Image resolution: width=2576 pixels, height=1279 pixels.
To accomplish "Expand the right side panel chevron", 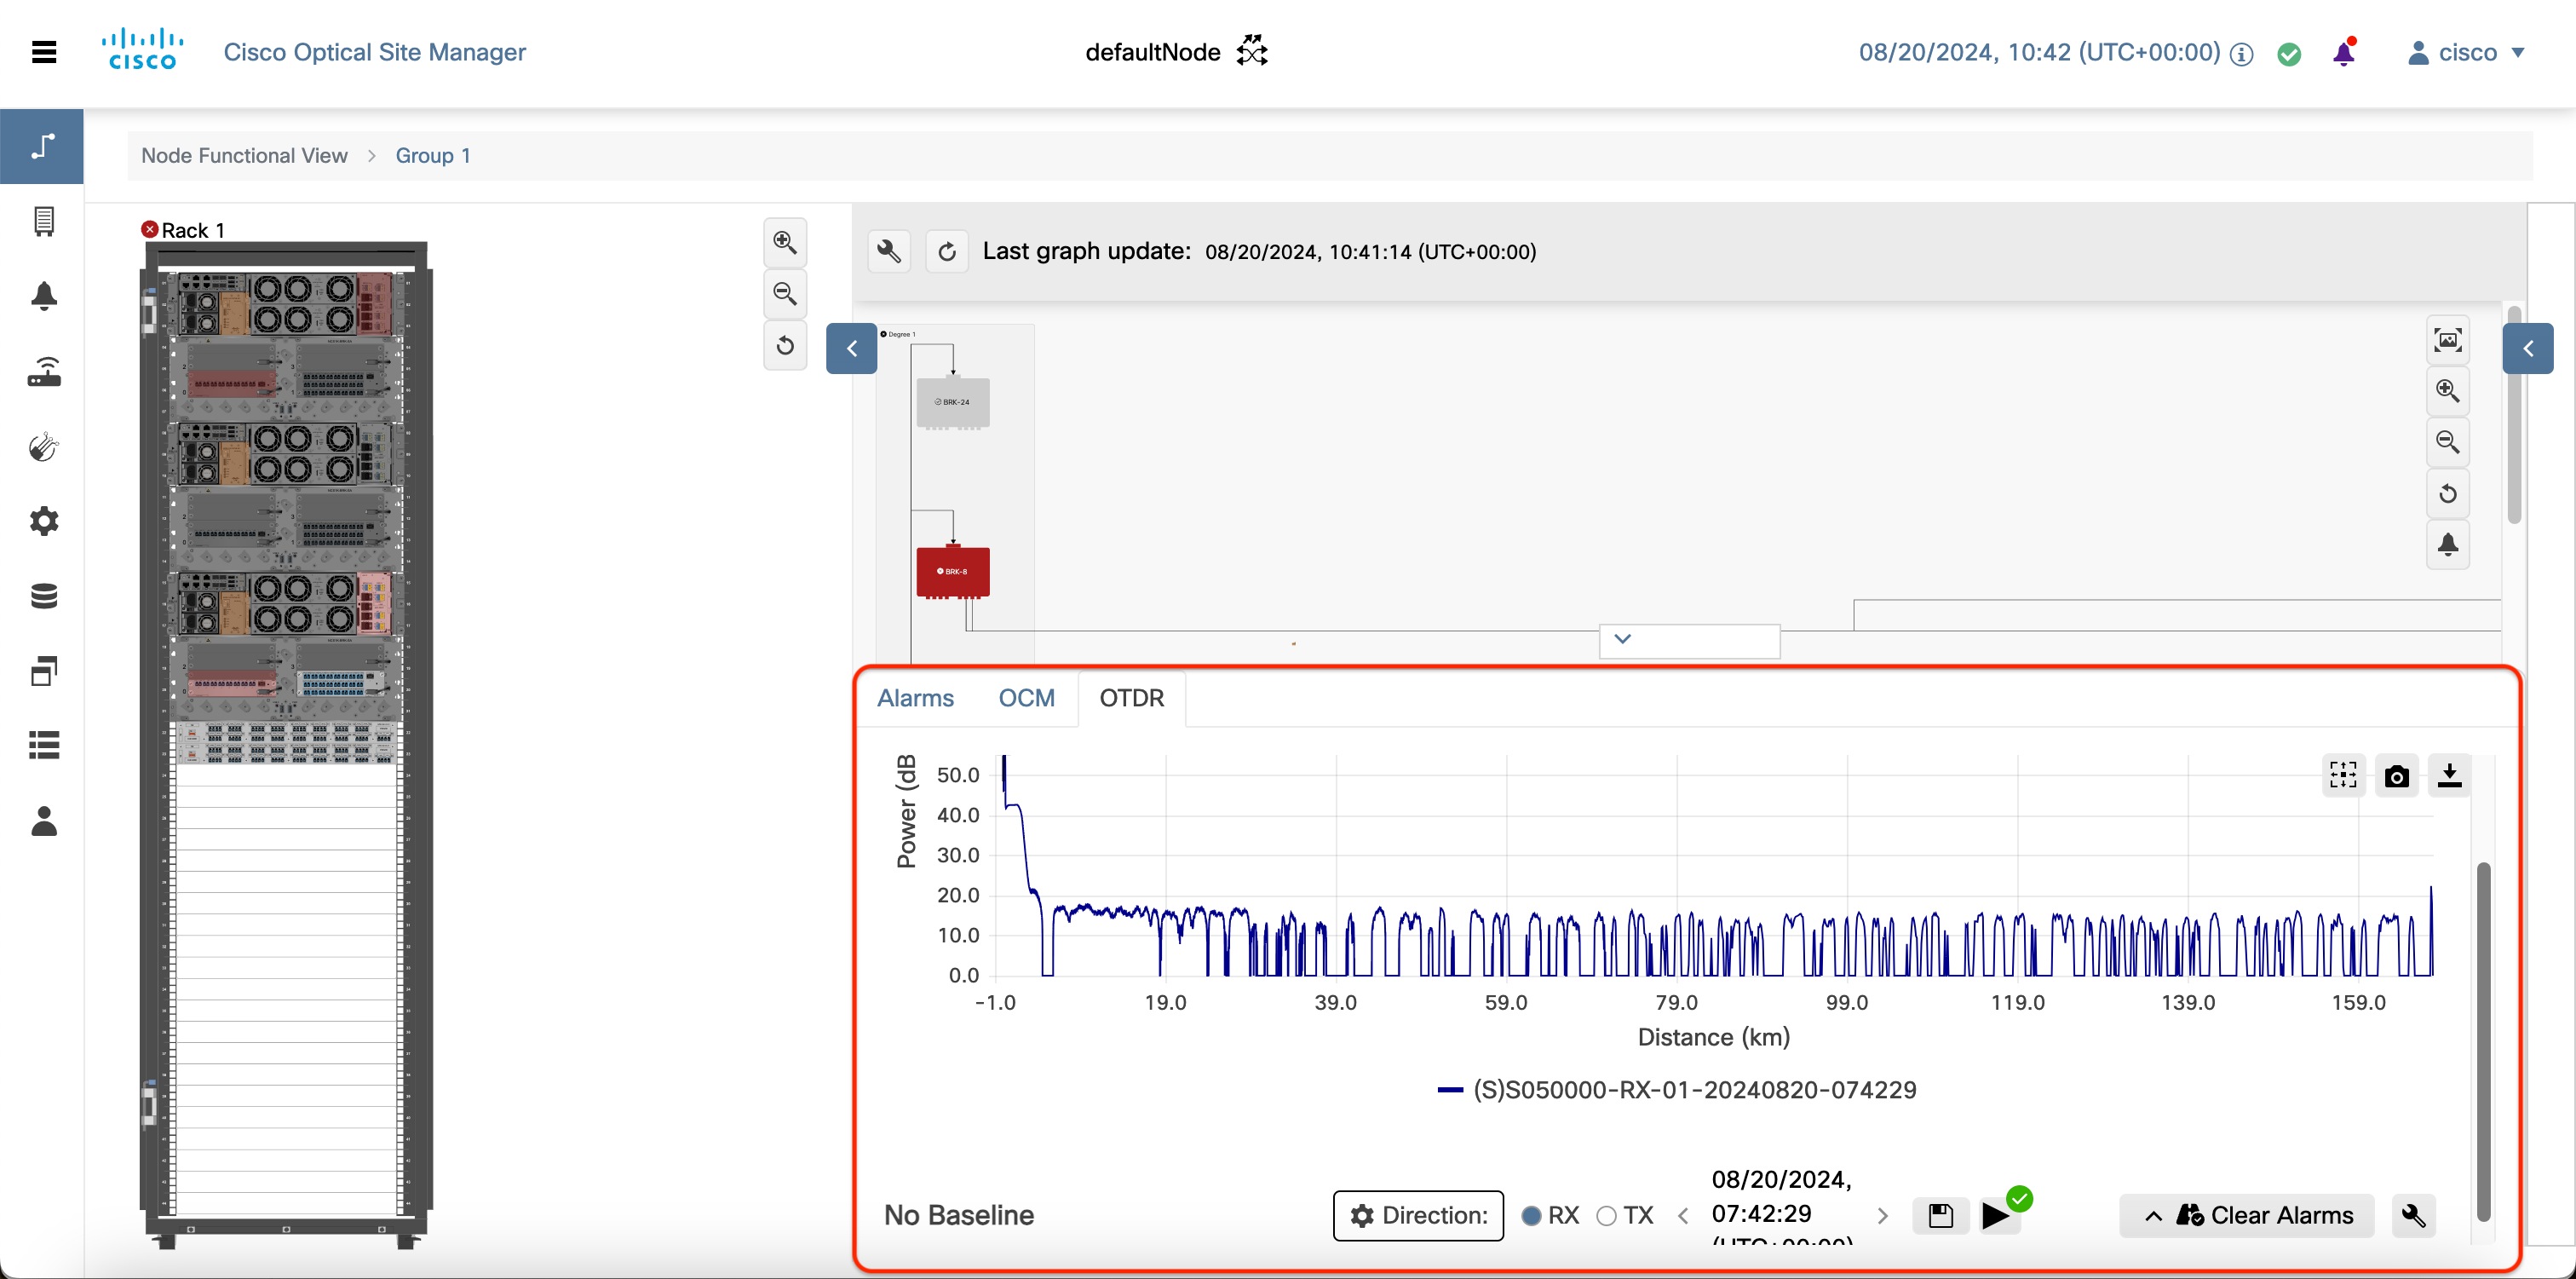I will click(x=2528, y=348).
